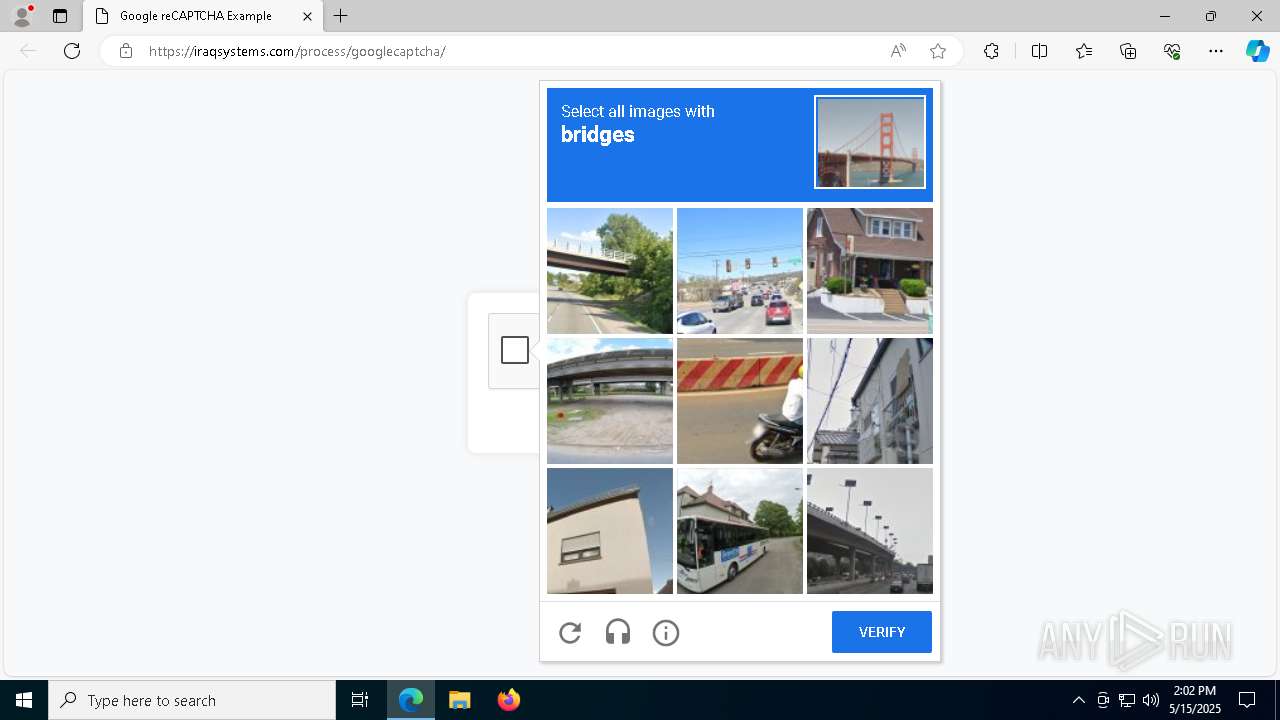Select the elevated highway with lampposts tile
The height and width of the screenshot is (720, 1280).
coord(870,531)
